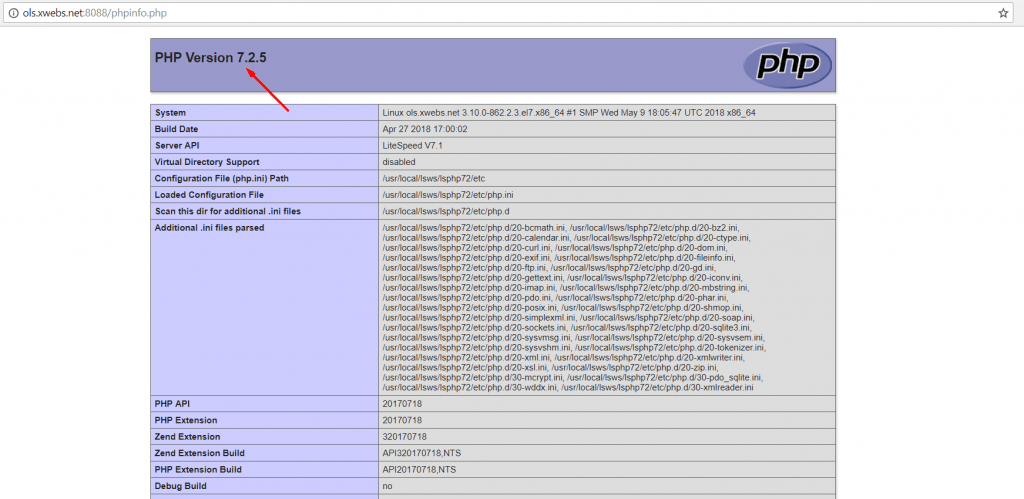
Task: Select the "disabled" value cell
Action: coord(607,162)
